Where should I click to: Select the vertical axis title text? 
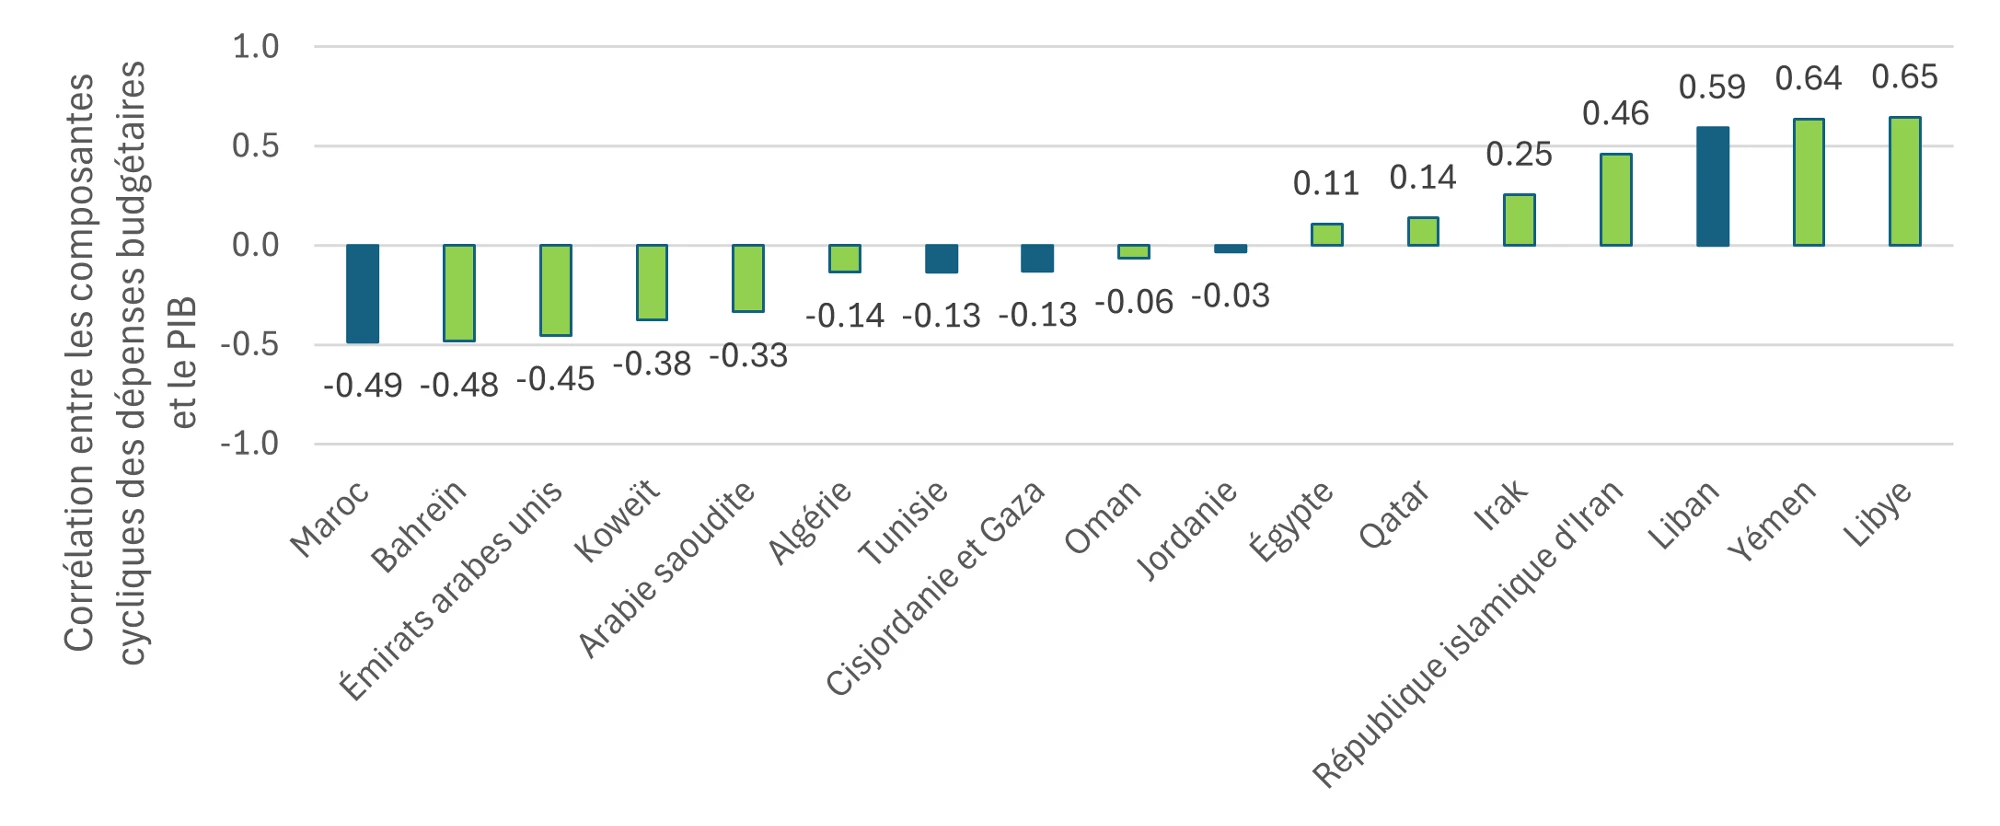[x=130, y=360]
